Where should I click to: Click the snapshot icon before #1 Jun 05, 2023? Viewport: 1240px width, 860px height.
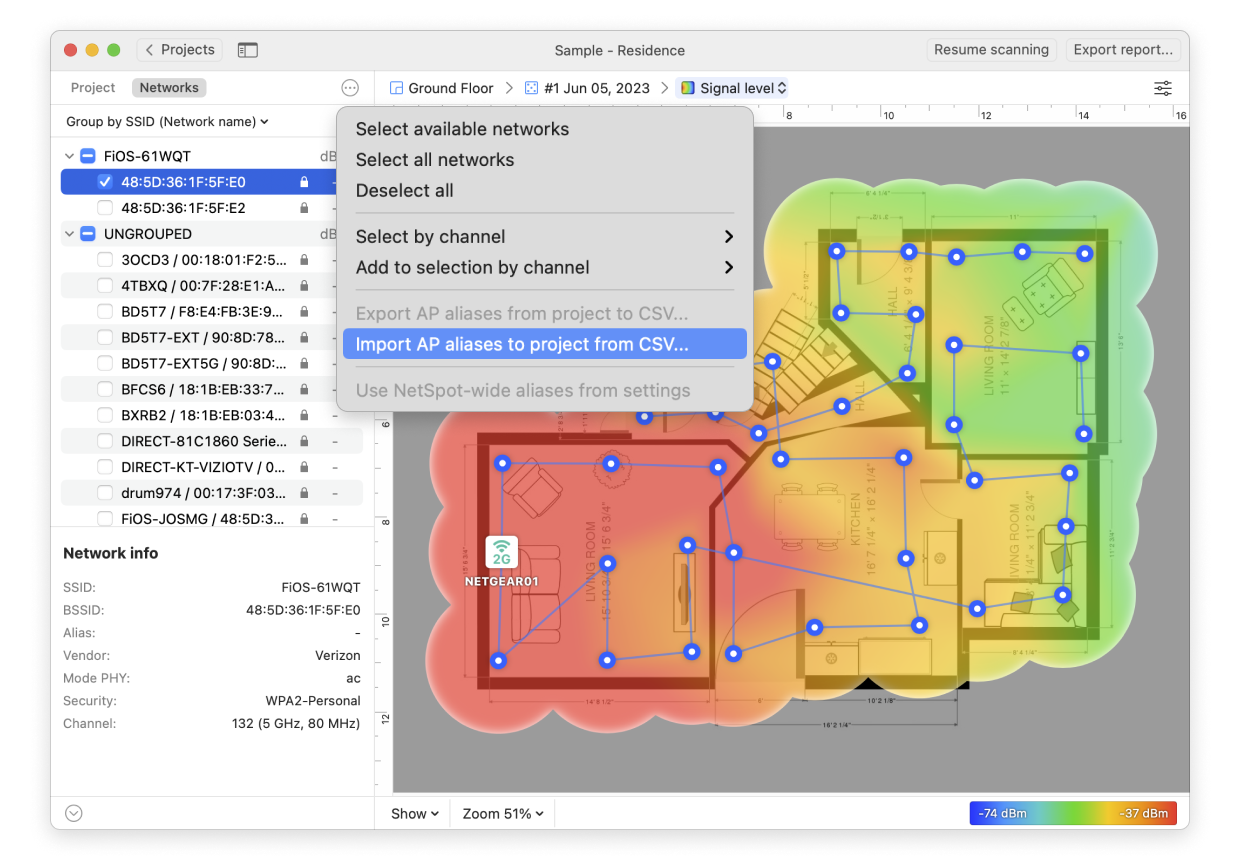532,88
